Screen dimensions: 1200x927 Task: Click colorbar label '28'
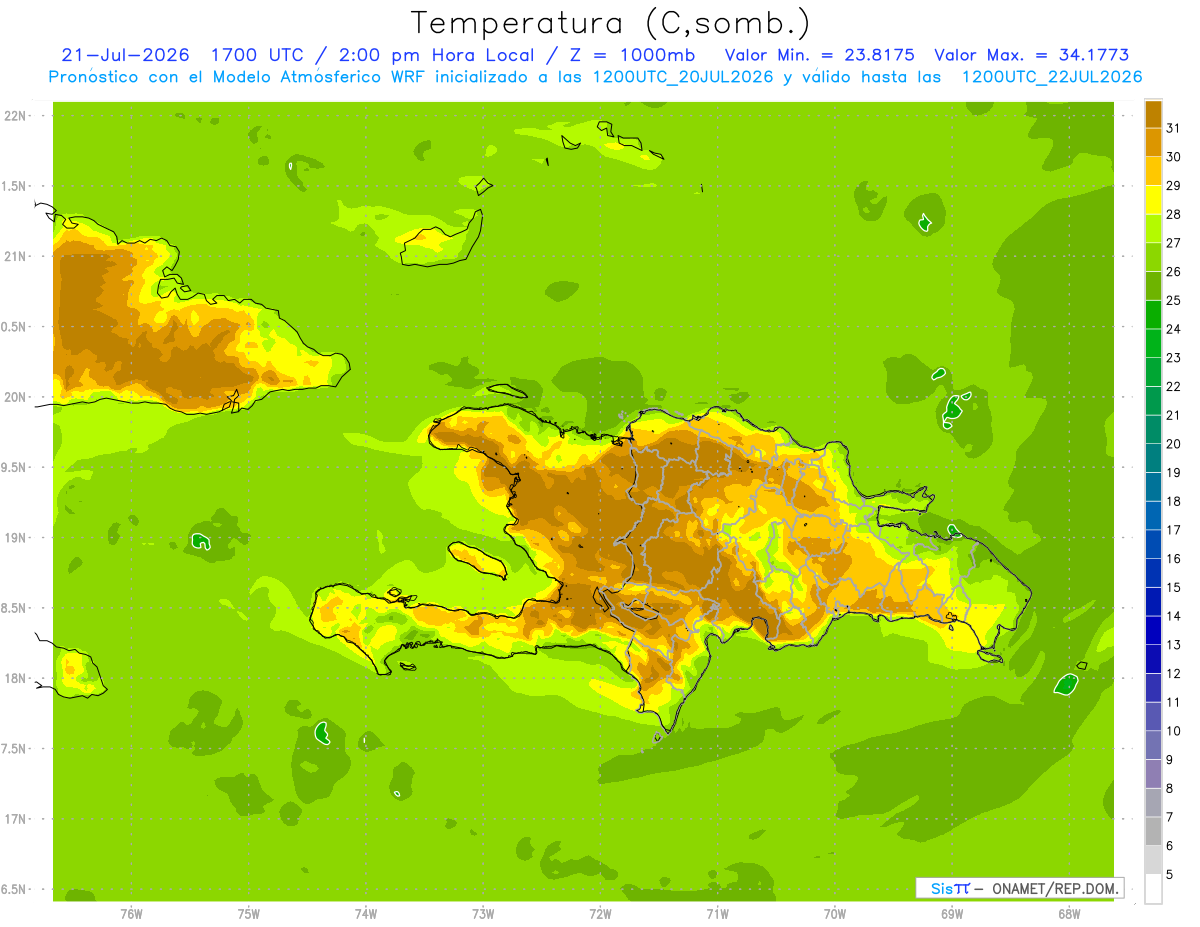[1172, 214]
